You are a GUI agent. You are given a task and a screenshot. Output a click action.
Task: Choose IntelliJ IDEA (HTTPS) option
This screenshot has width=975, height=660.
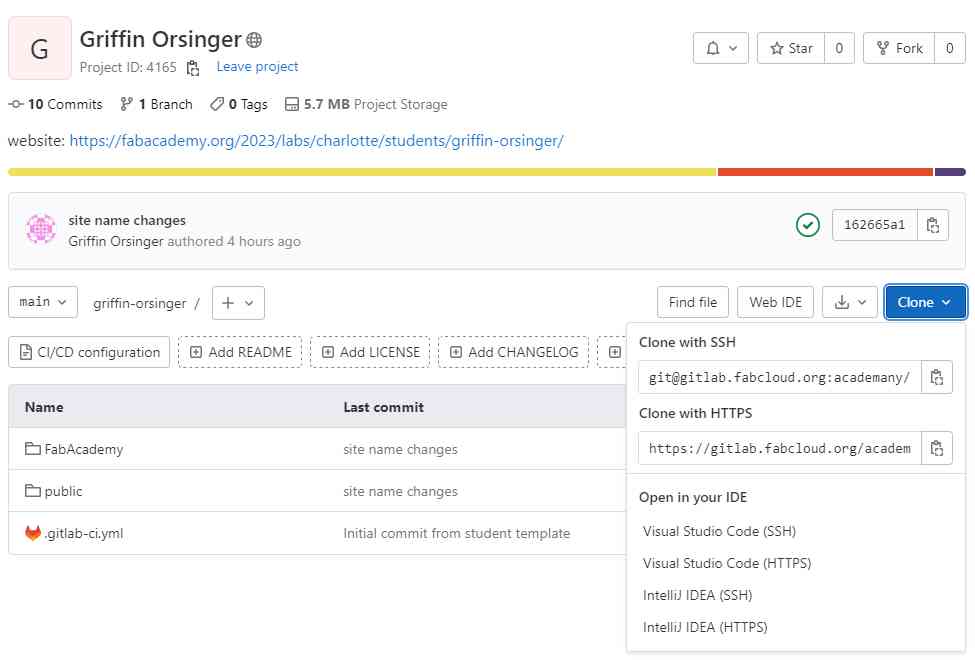click(x=705, y=627)
